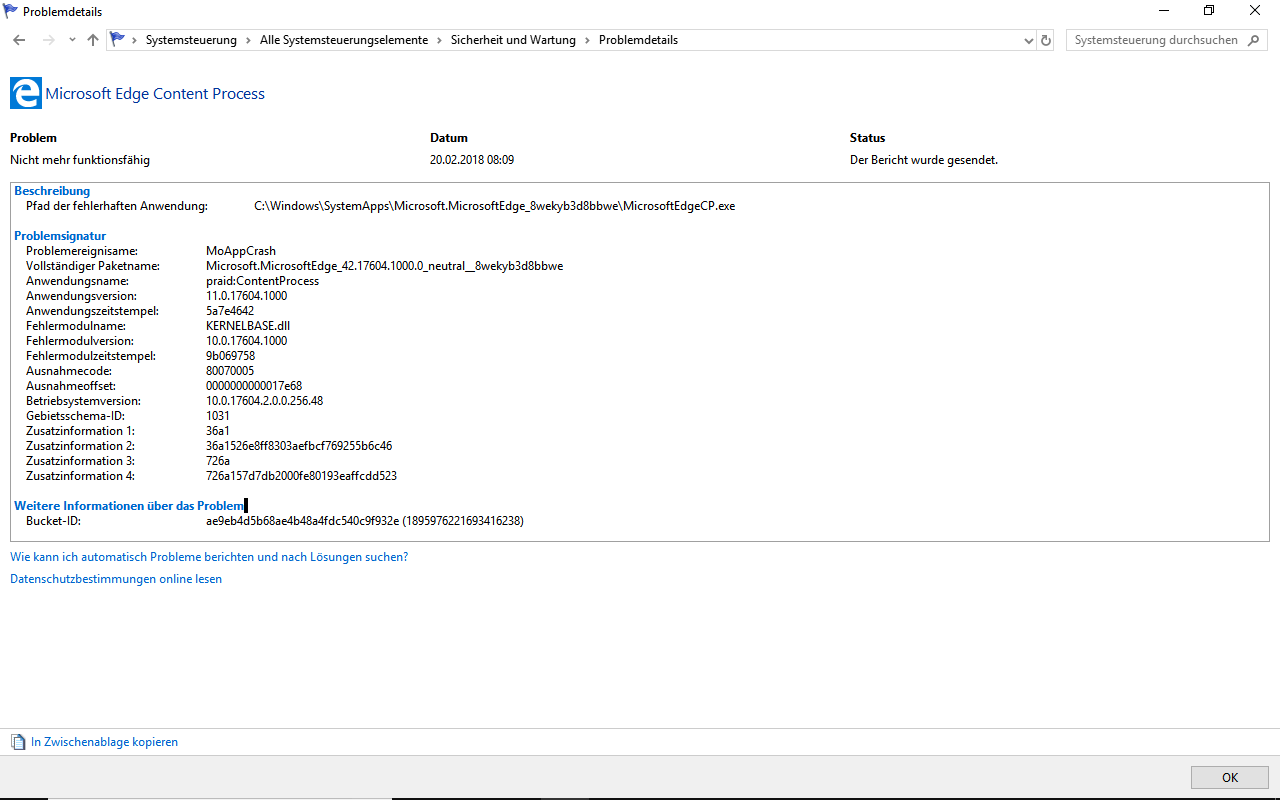The height and width of the screenshot is (800, 1280).
Task: Click the Bucket-ID value
Action: [x=365, y=521]
